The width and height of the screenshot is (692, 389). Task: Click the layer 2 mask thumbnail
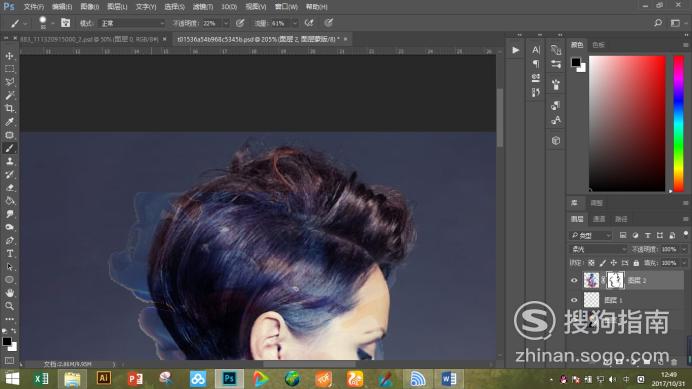(615, 280)
